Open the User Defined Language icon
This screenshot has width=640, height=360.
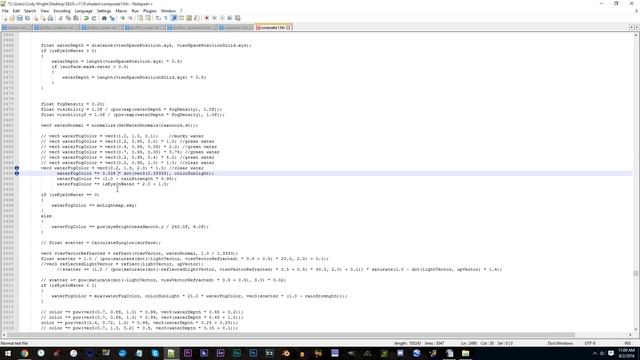point(181,18)
